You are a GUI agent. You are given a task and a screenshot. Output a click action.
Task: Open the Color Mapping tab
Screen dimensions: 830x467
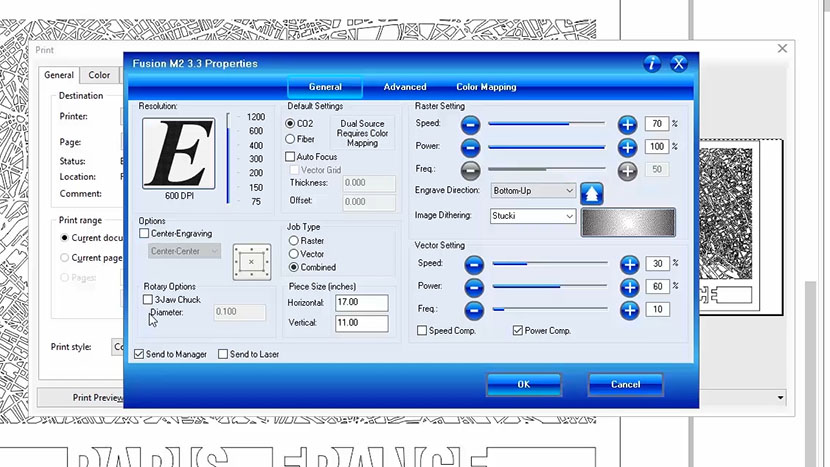[486, 87]
